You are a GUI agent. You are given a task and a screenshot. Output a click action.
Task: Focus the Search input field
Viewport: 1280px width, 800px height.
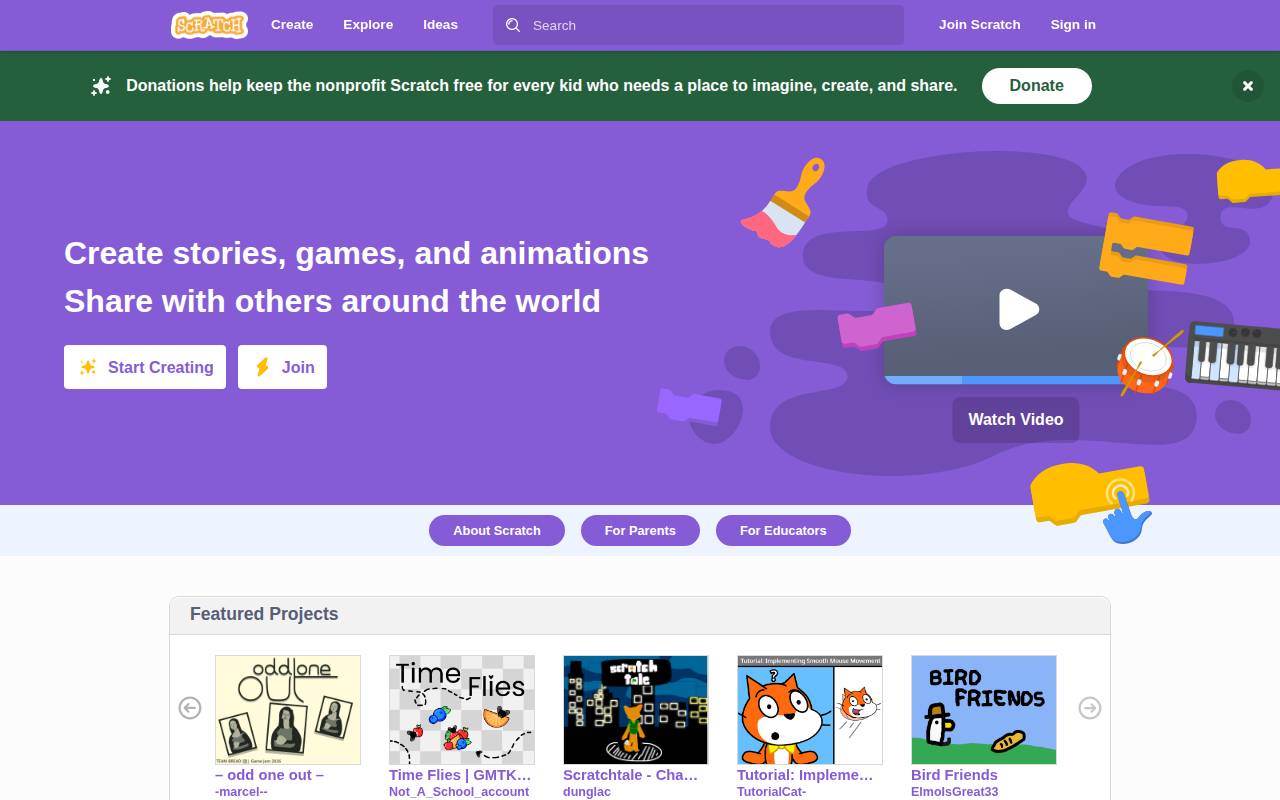[698, 25]
